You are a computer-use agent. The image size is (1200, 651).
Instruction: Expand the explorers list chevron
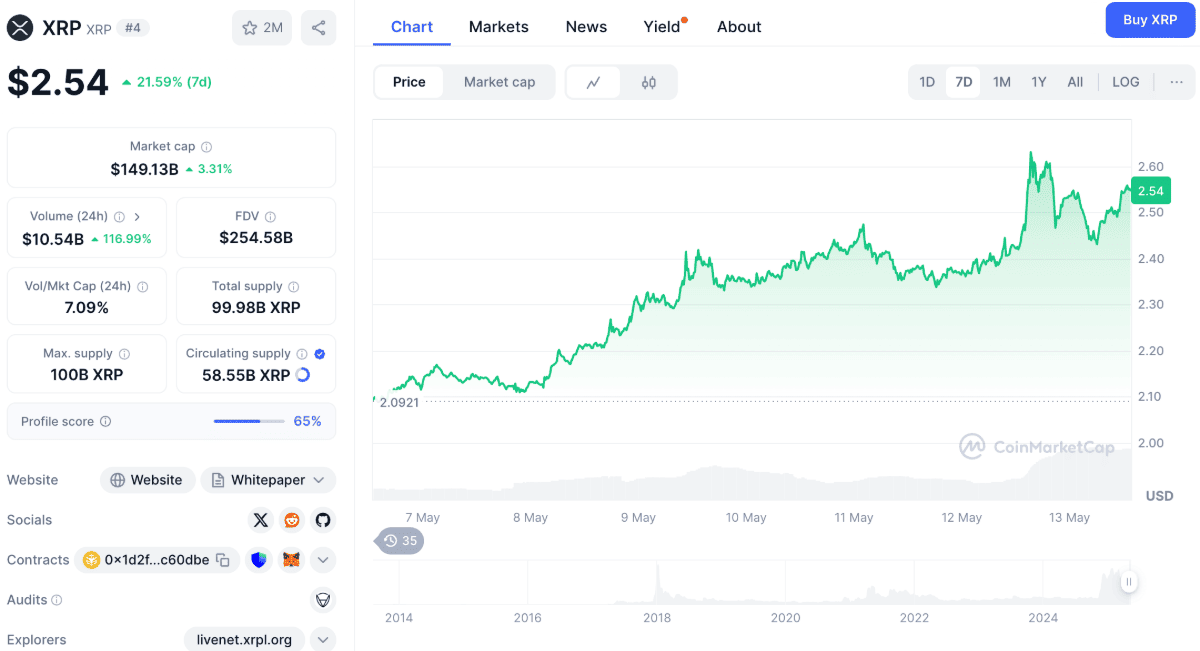[x=322, y=639]
